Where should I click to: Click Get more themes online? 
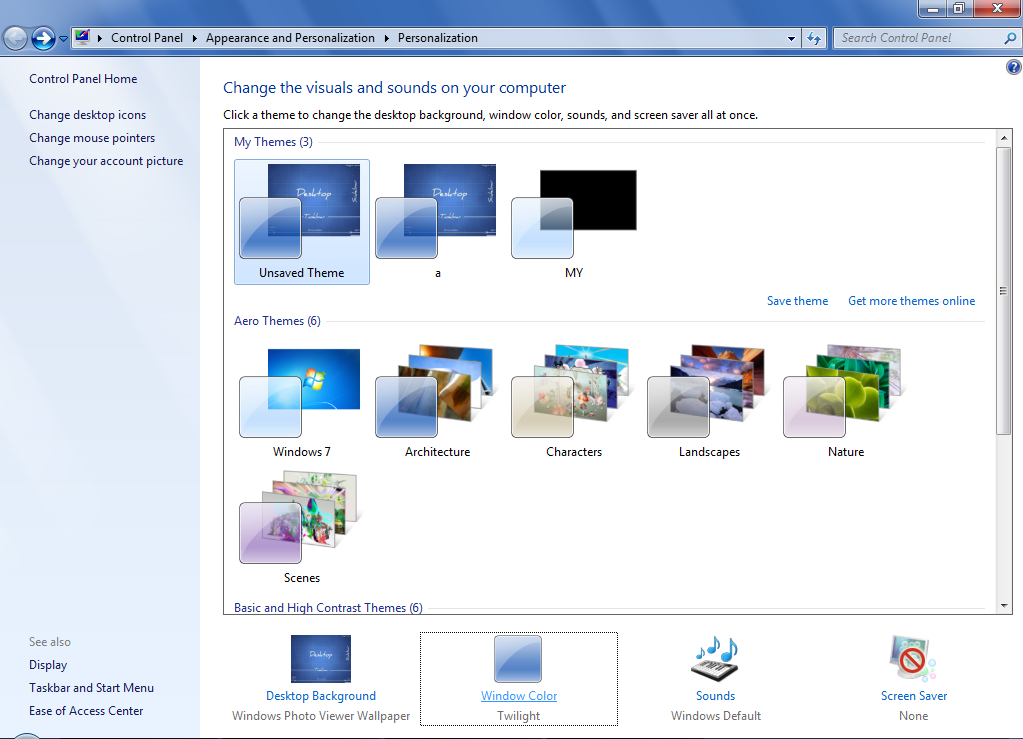pyautogui.click(x=911, y=301)
